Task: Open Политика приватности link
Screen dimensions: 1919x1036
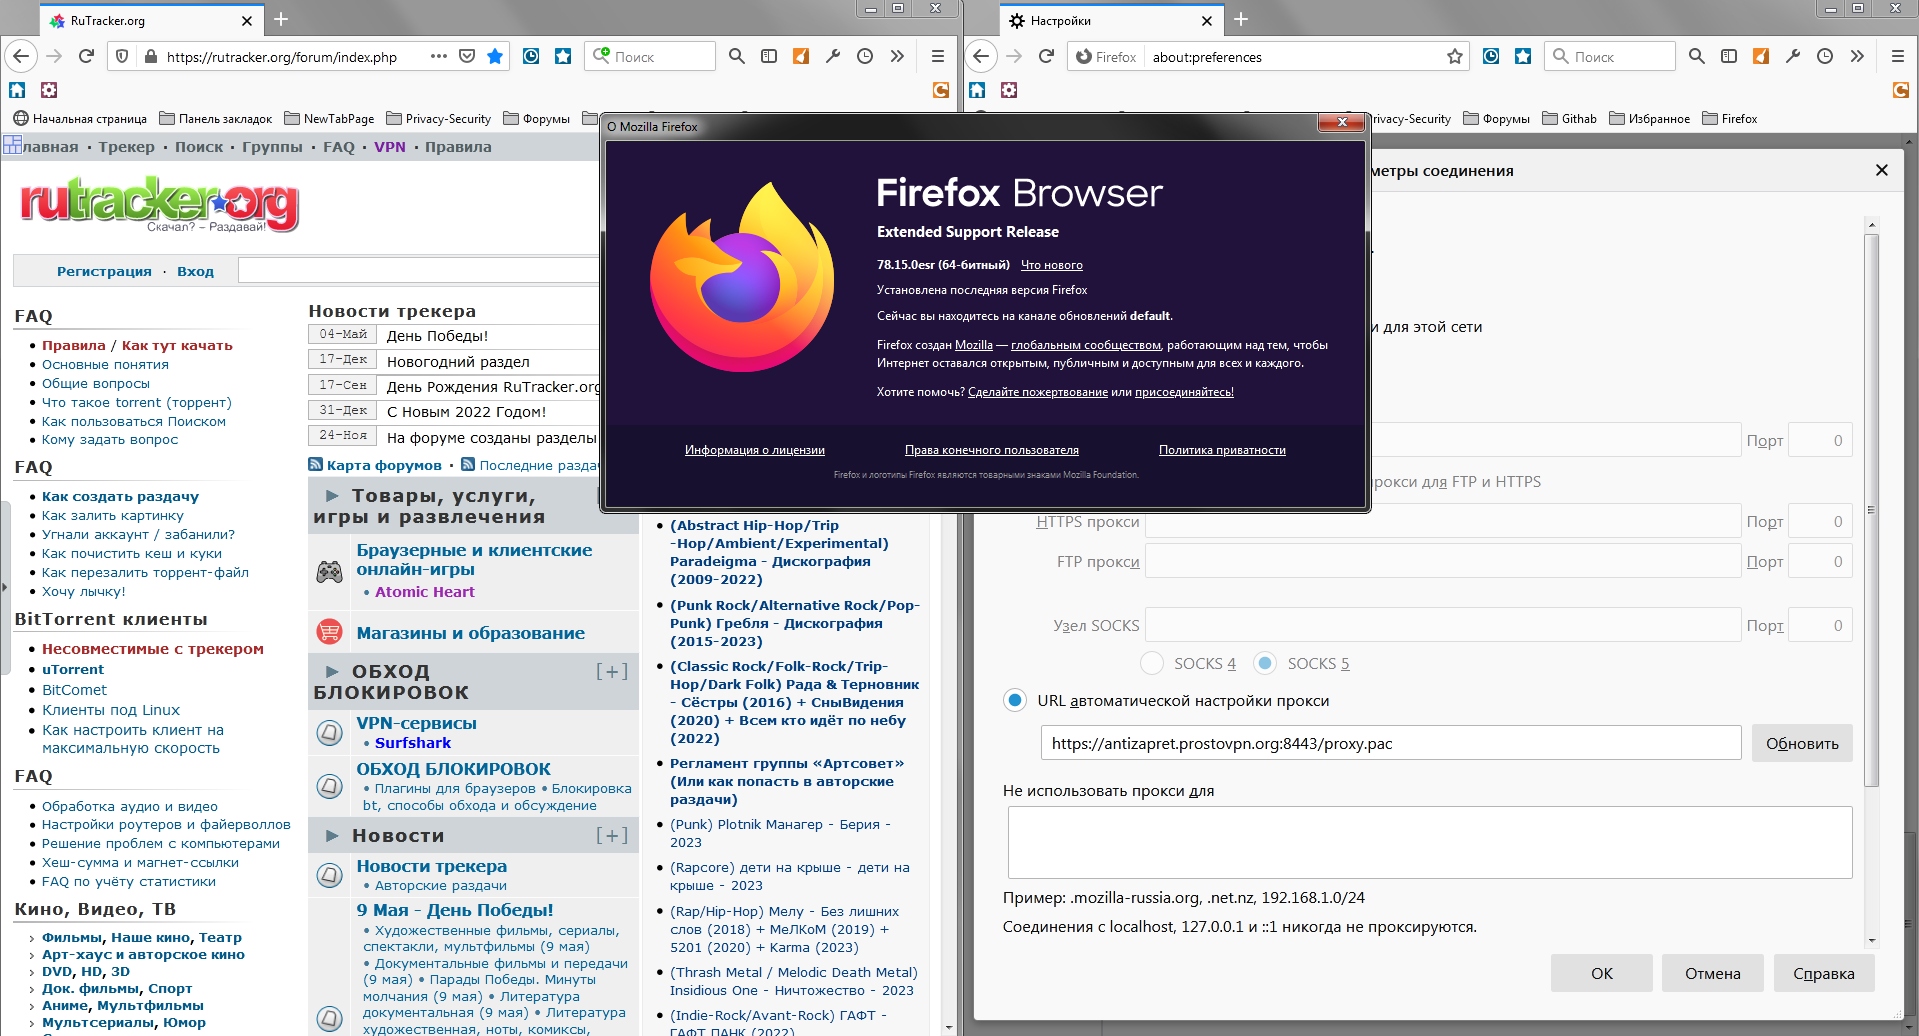Action: (1222, 450)
